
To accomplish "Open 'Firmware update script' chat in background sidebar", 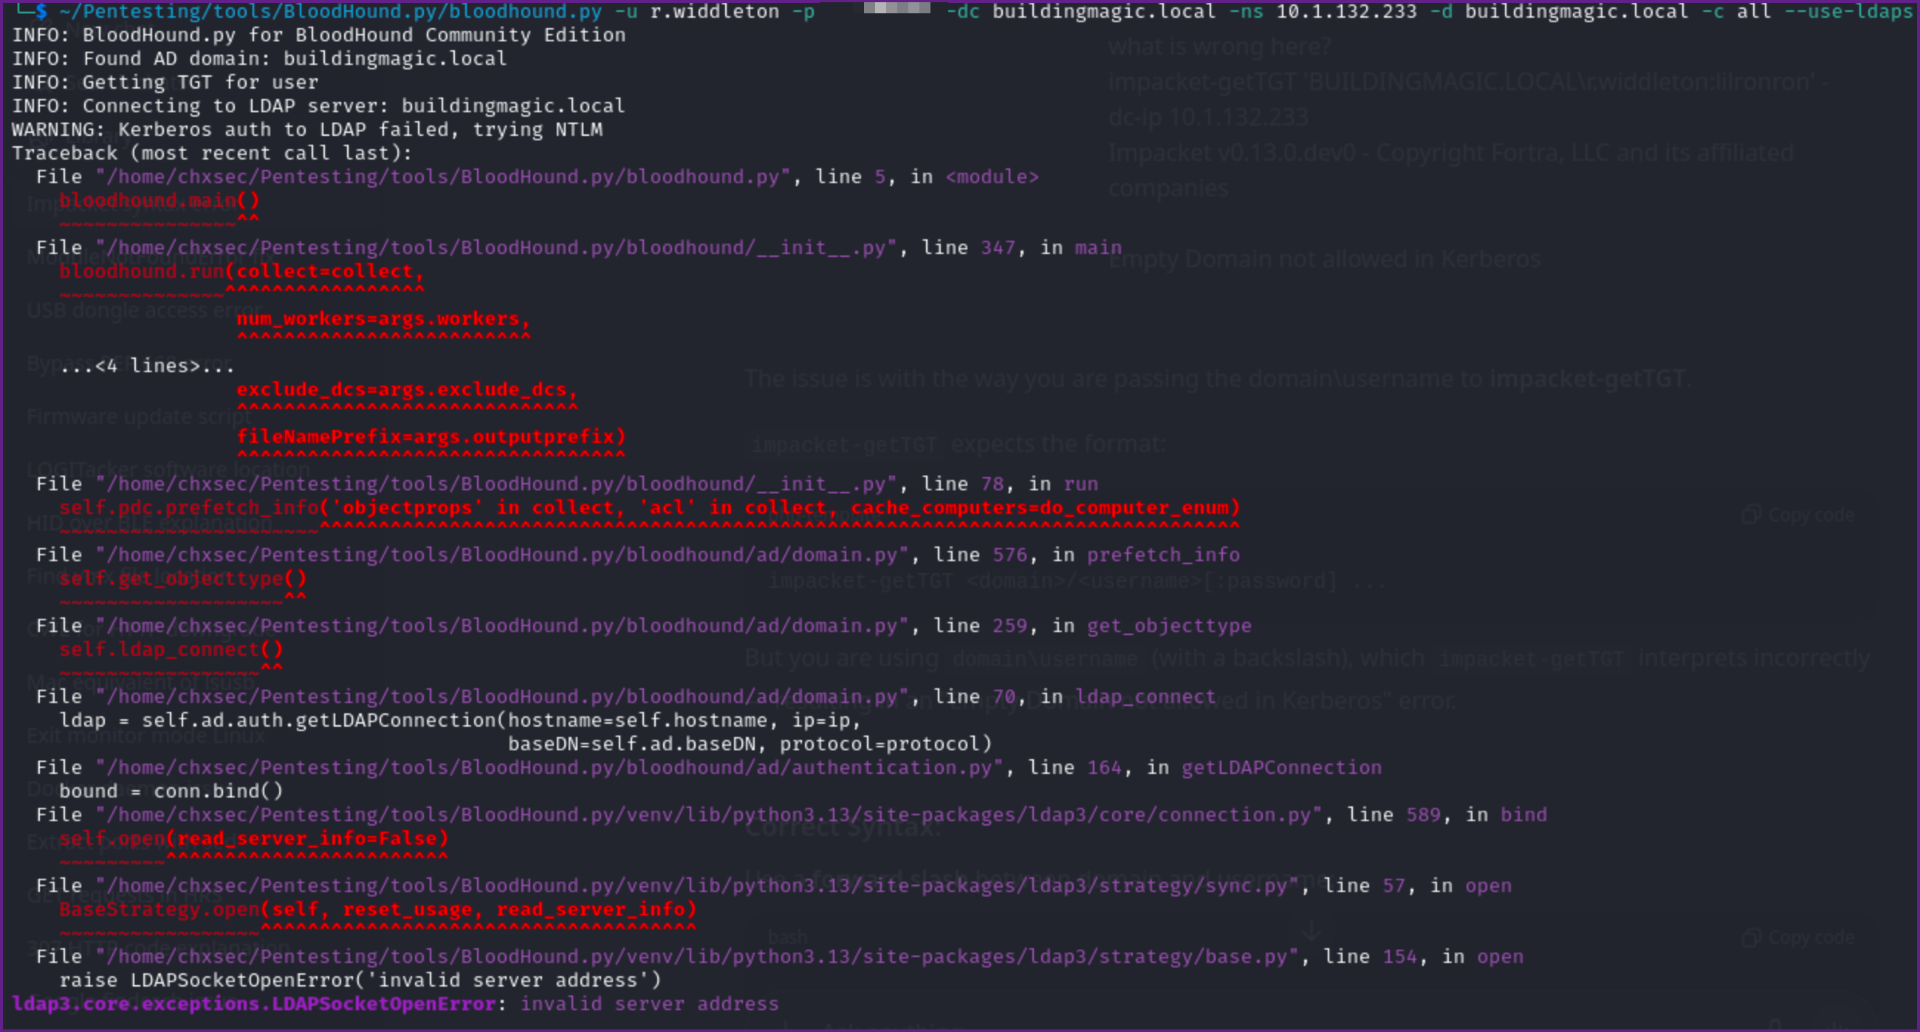I will [x=139, y=417].
